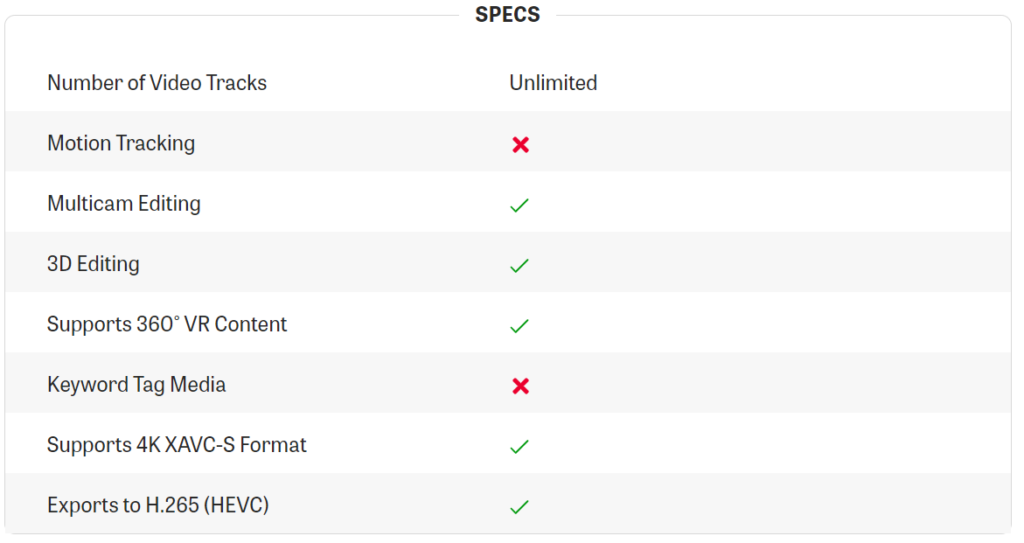
Task: Click the green checkmark for 3D Editing
Action: pos(519,265)
